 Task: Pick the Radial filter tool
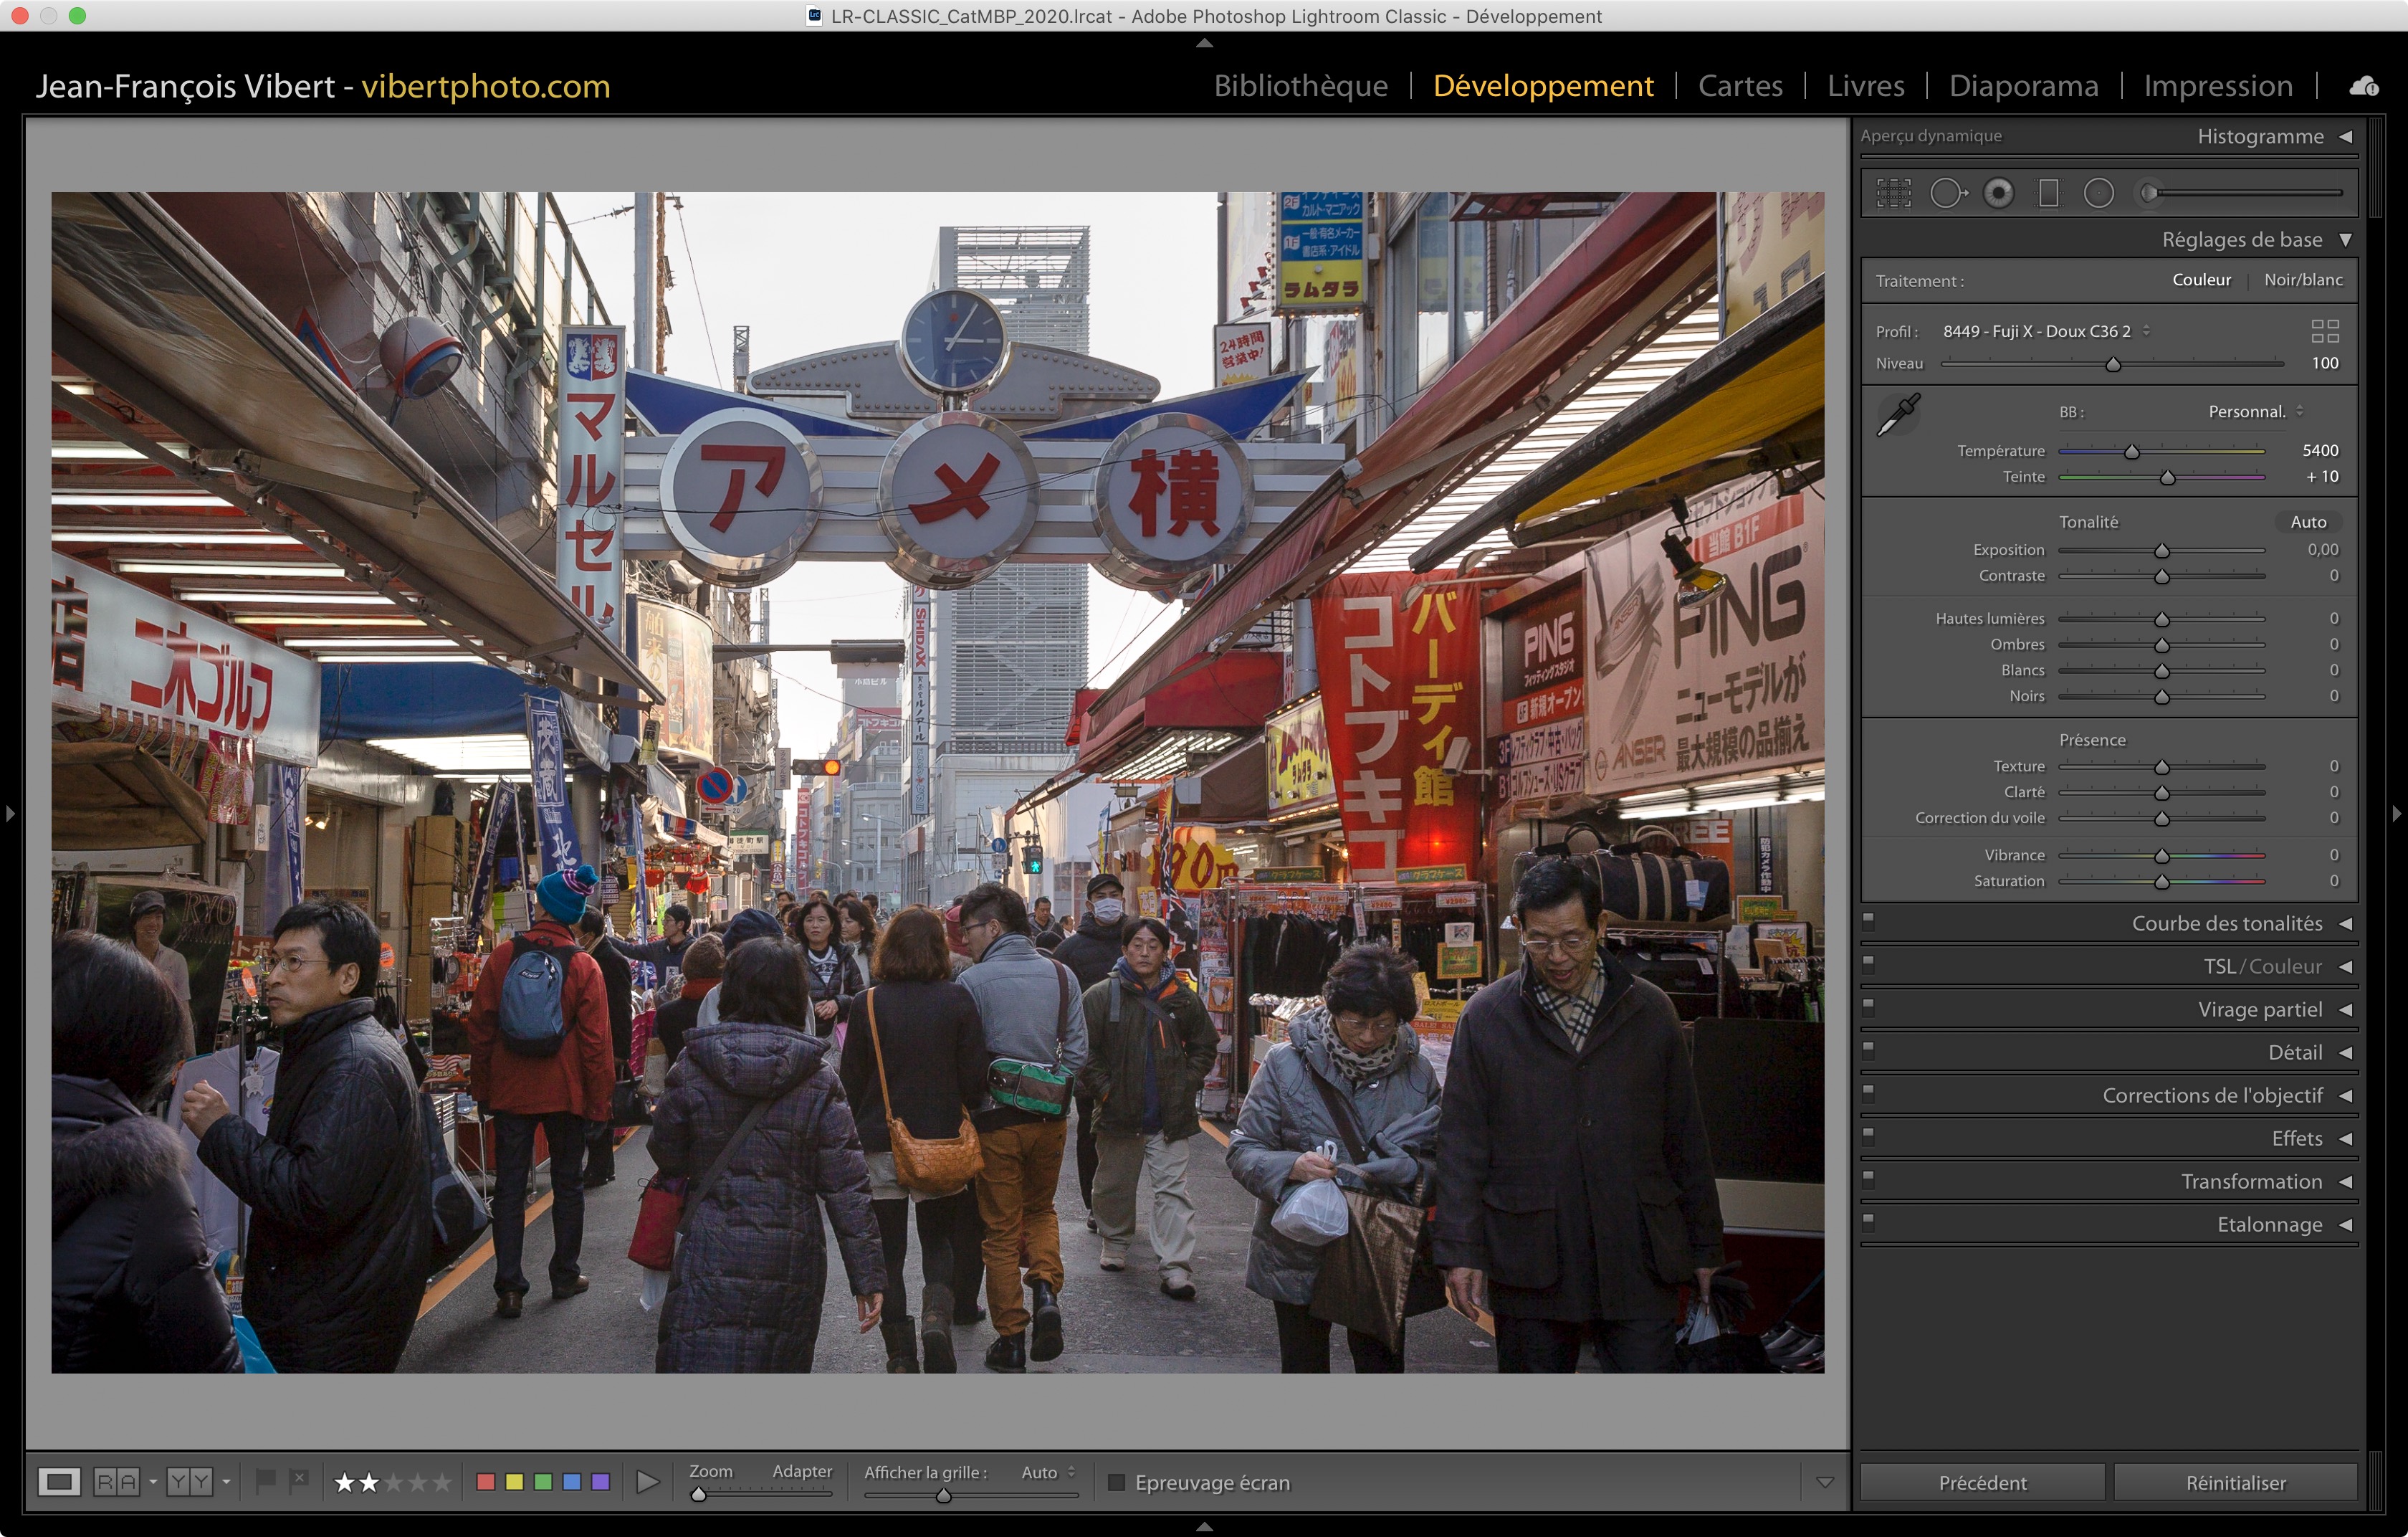tap(2099, 193)
